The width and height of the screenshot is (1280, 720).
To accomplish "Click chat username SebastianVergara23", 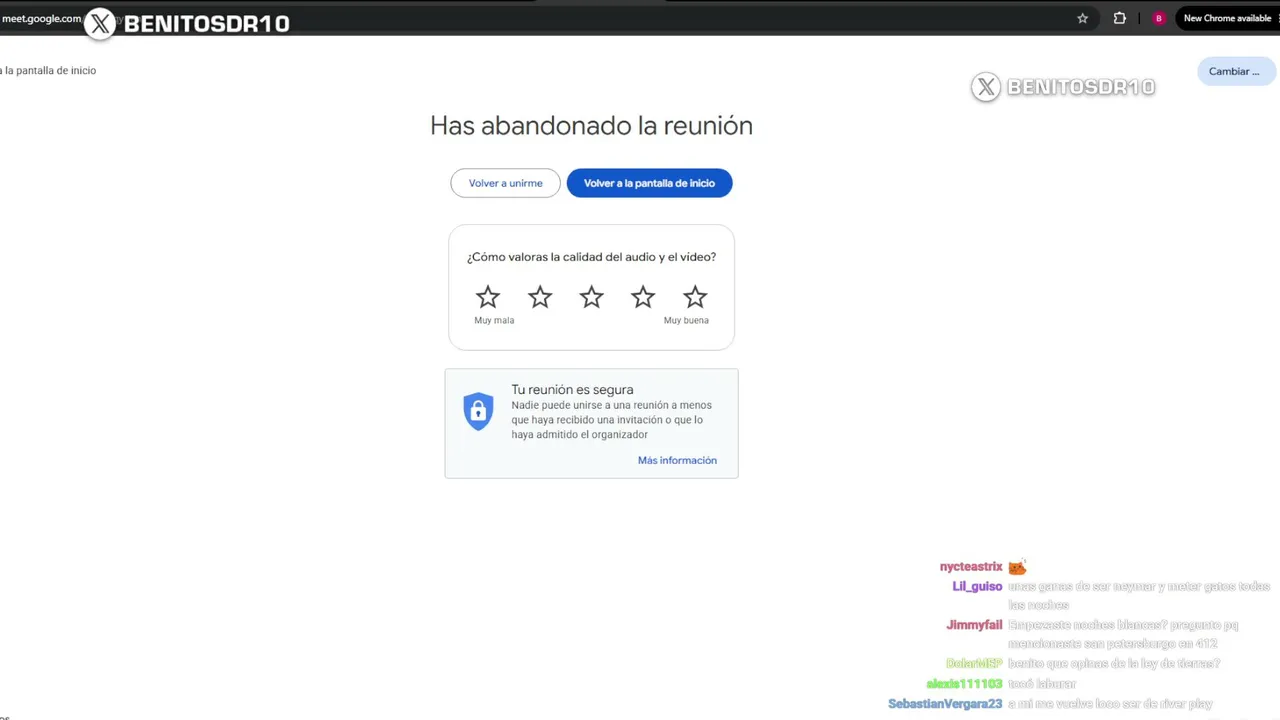I will coord(945,704).
